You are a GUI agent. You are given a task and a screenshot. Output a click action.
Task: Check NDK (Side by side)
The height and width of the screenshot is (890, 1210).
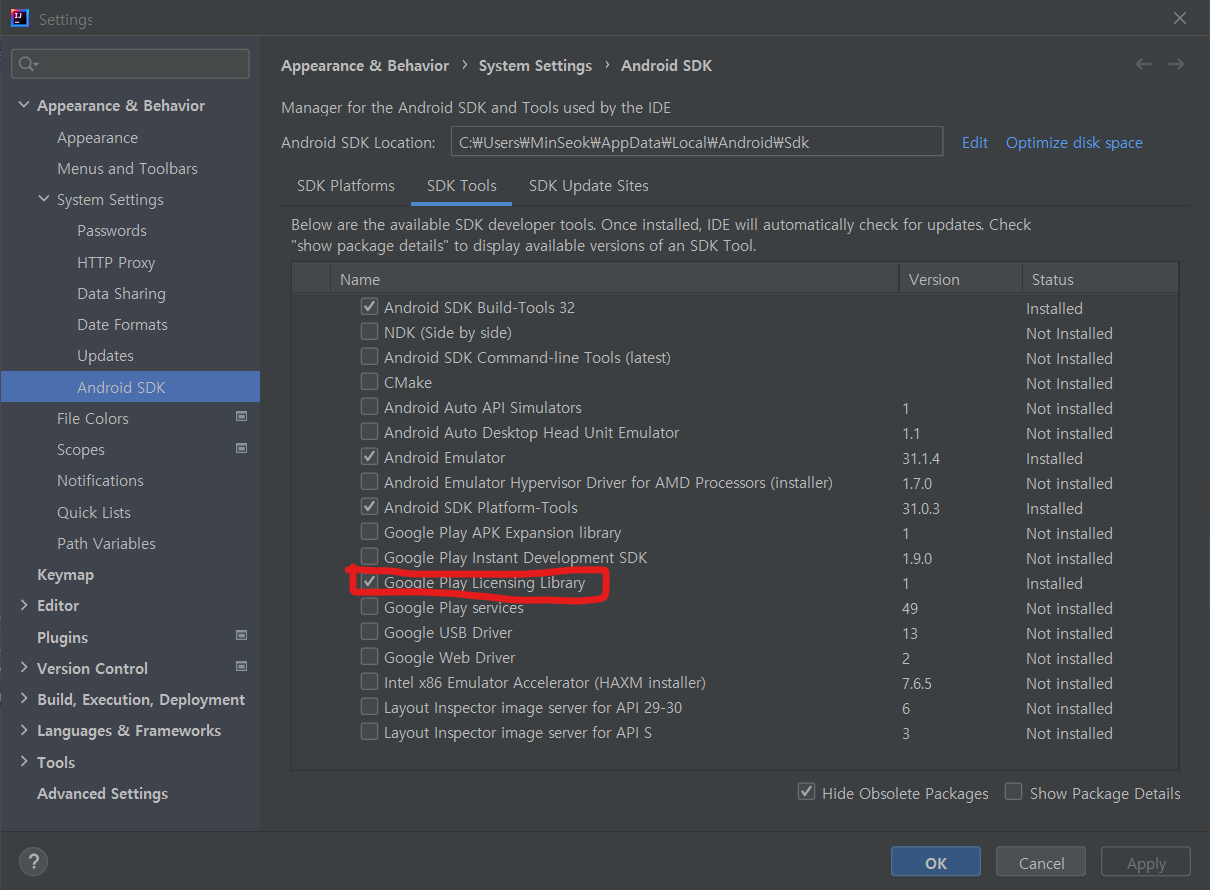(369, 332)
